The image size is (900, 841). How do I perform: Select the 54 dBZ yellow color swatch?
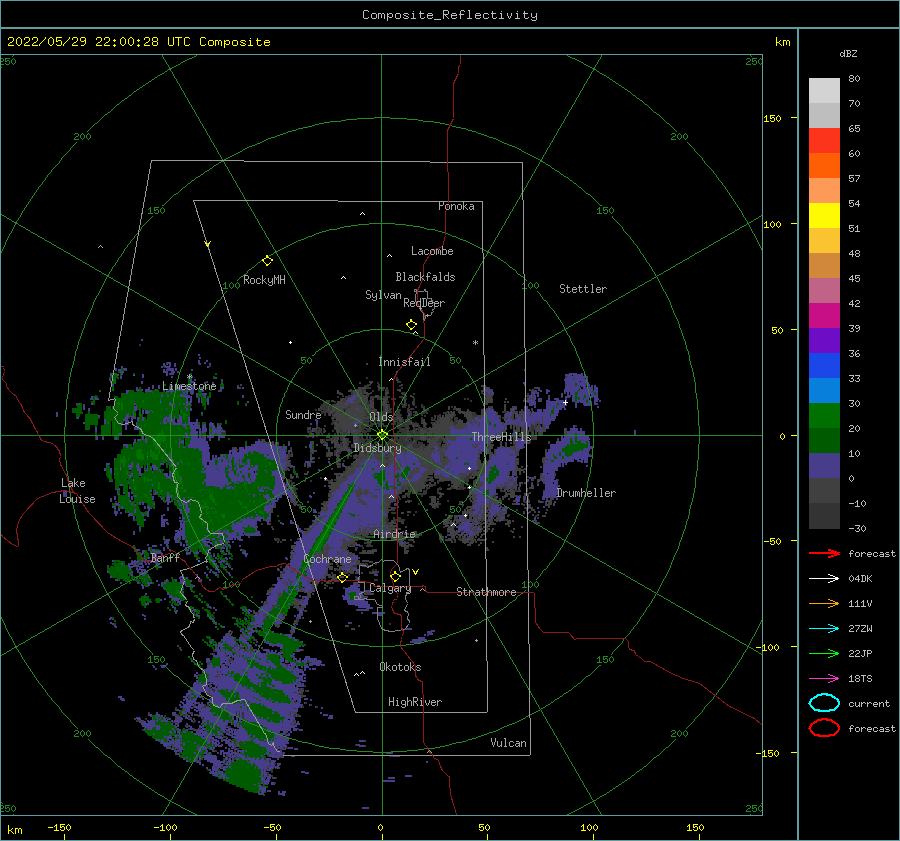(x=824, y=215)
